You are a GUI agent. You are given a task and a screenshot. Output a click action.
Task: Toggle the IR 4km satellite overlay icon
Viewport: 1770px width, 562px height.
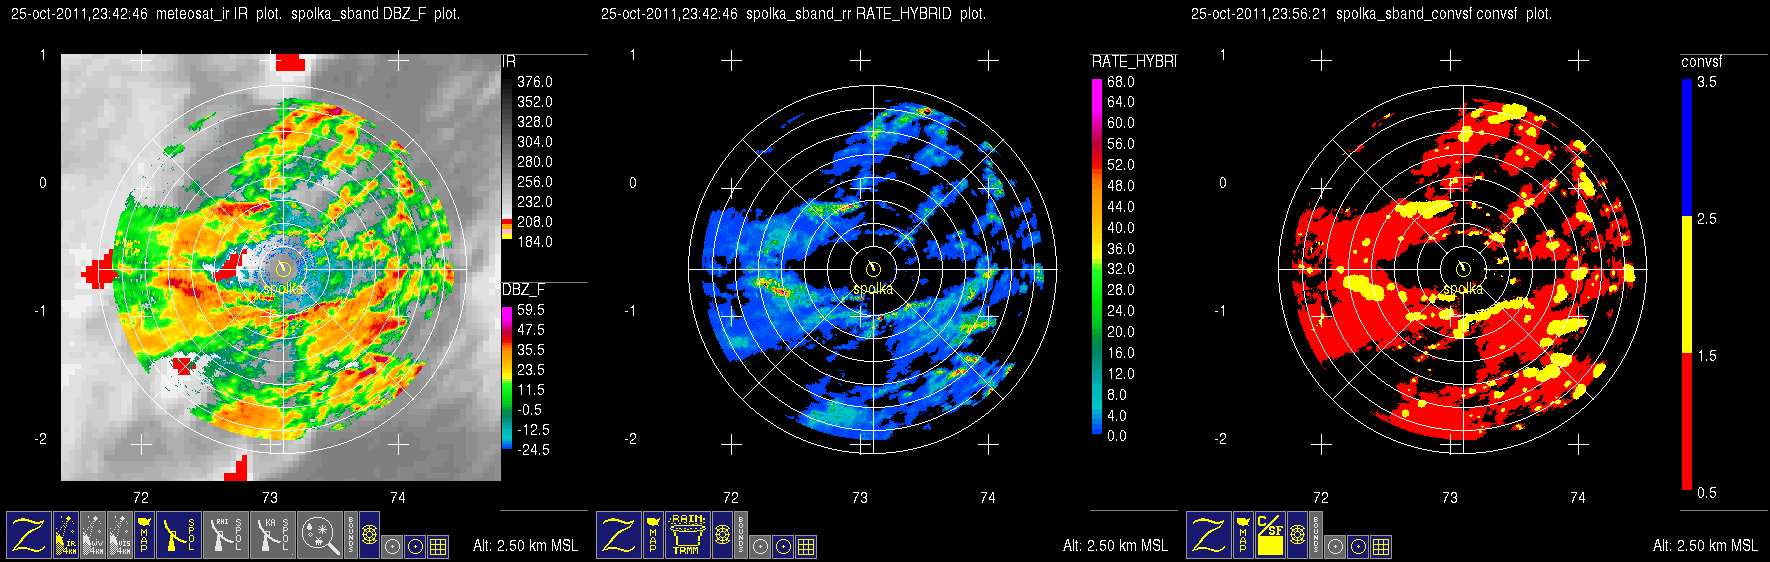66,535
